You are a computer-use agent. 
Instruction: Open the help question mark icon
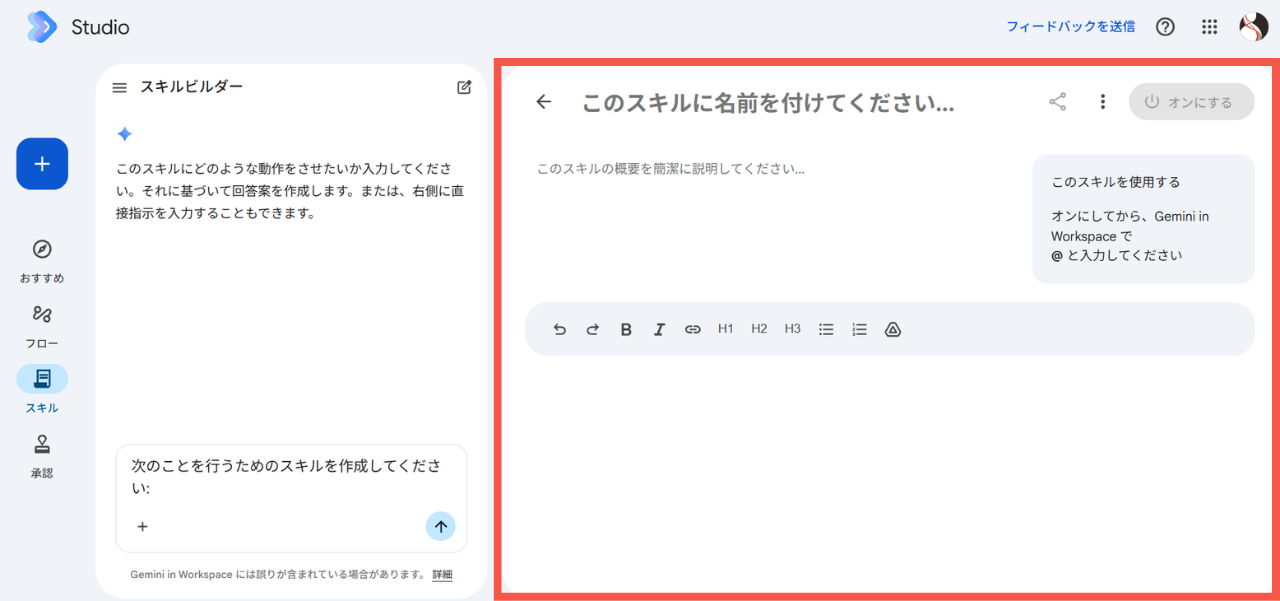[x=1165, y=27]
